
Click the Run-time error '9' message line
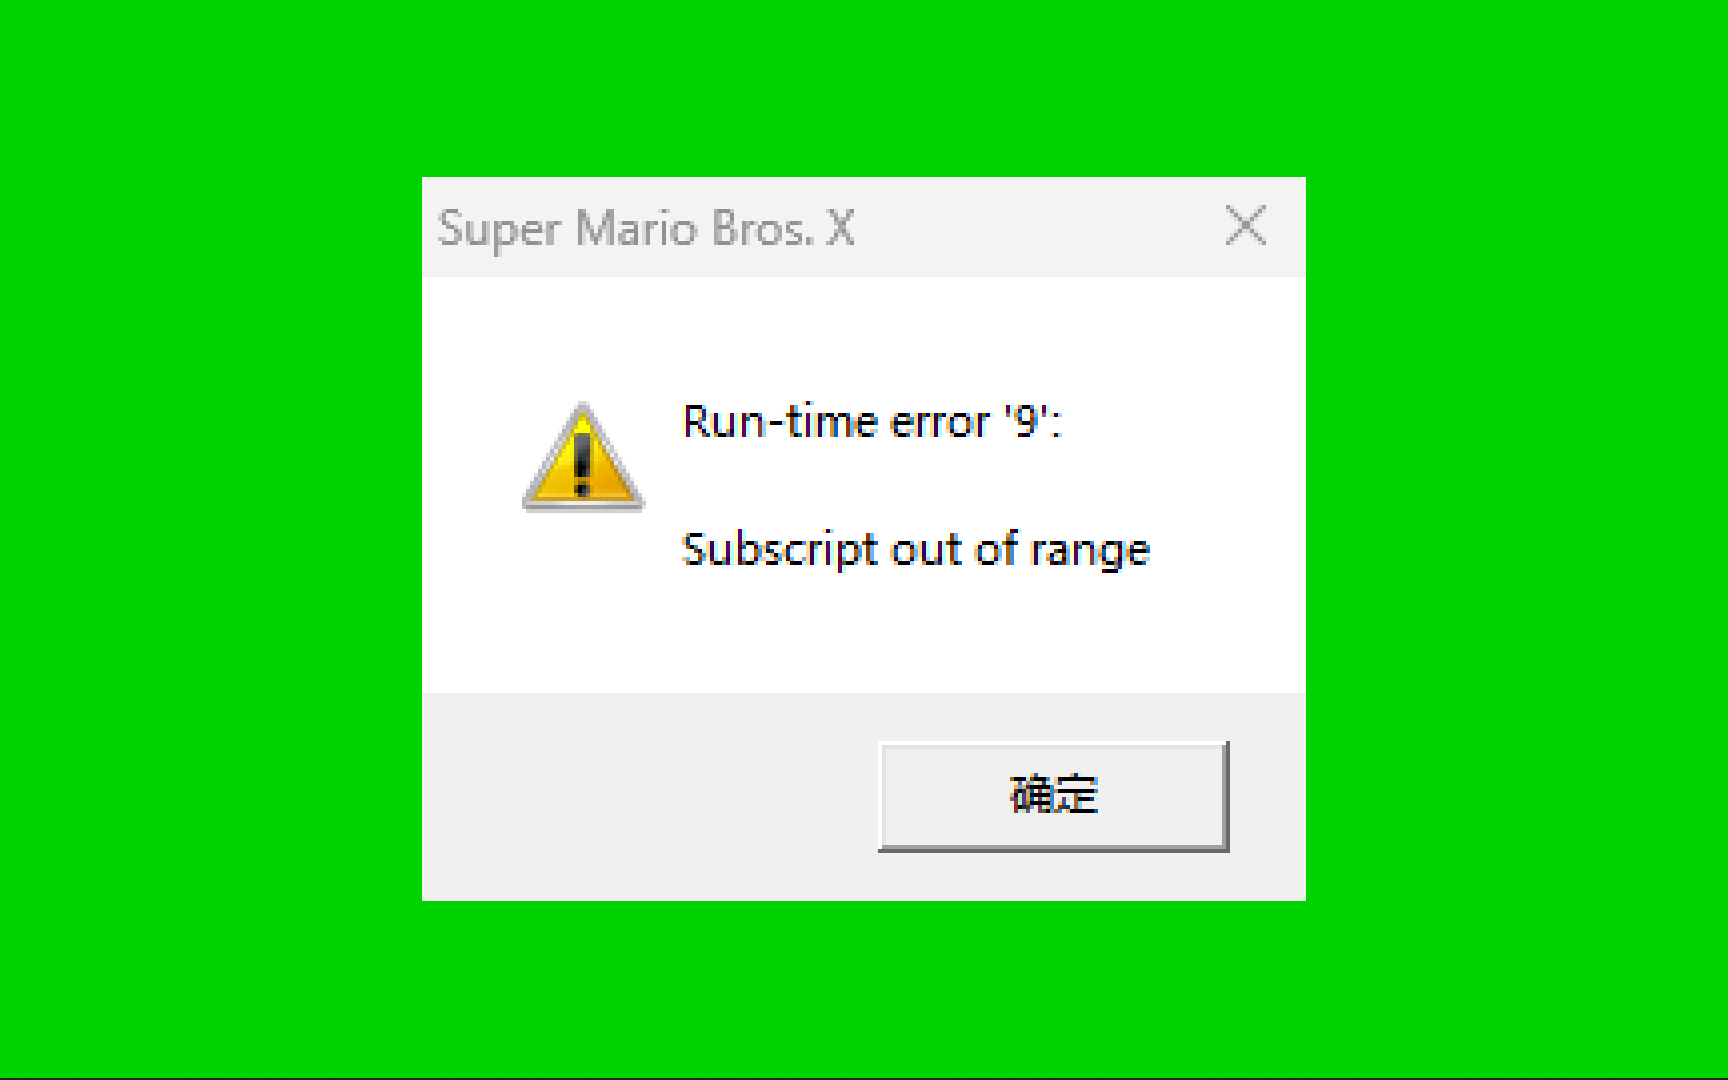coord(871,421)
